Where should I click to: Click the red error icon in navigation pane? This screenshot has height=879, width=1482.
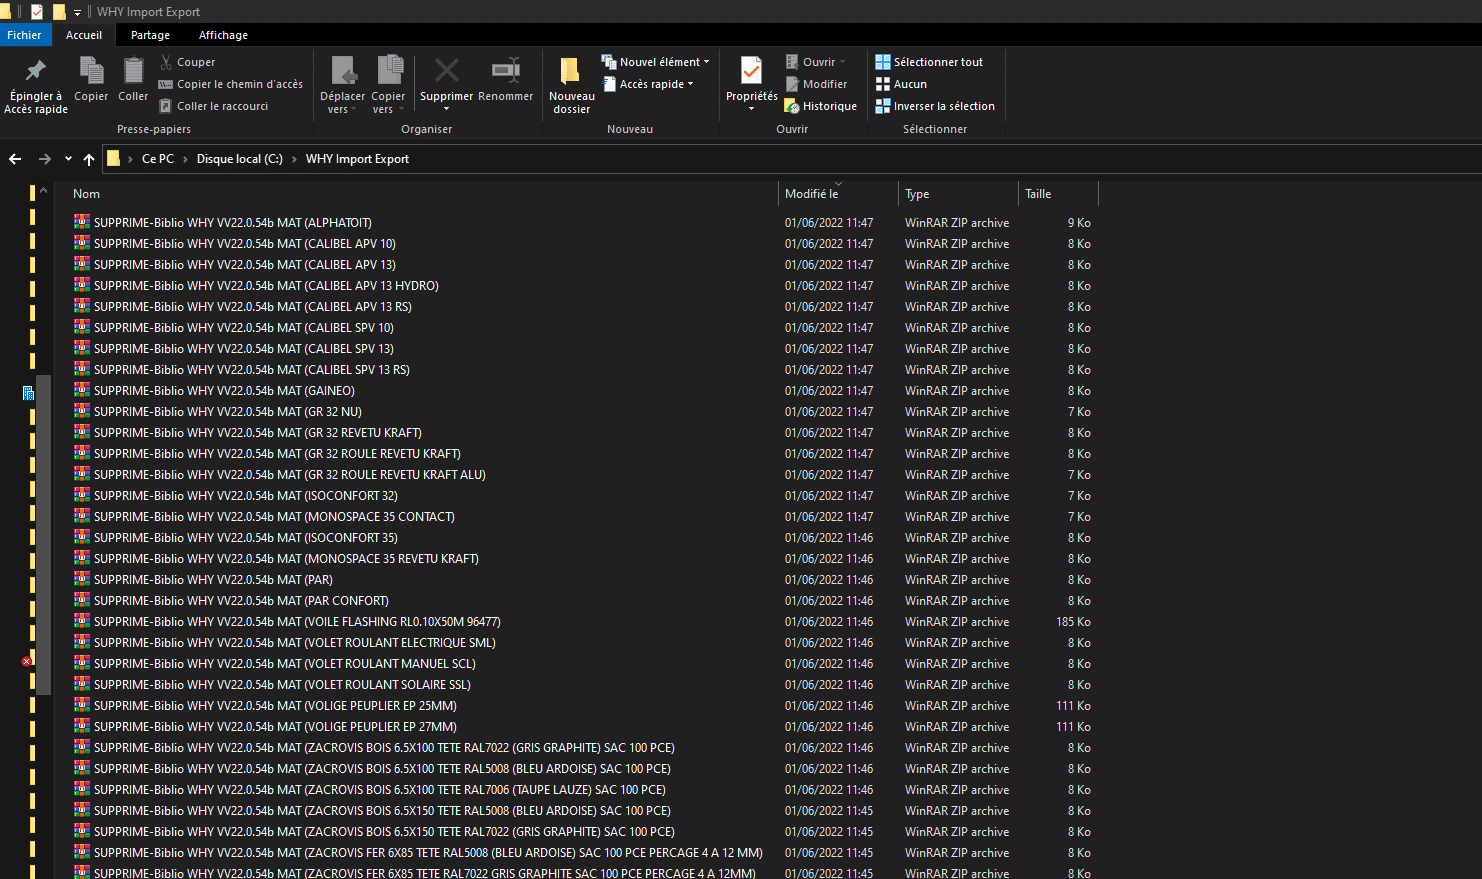(x=27, y=661)
